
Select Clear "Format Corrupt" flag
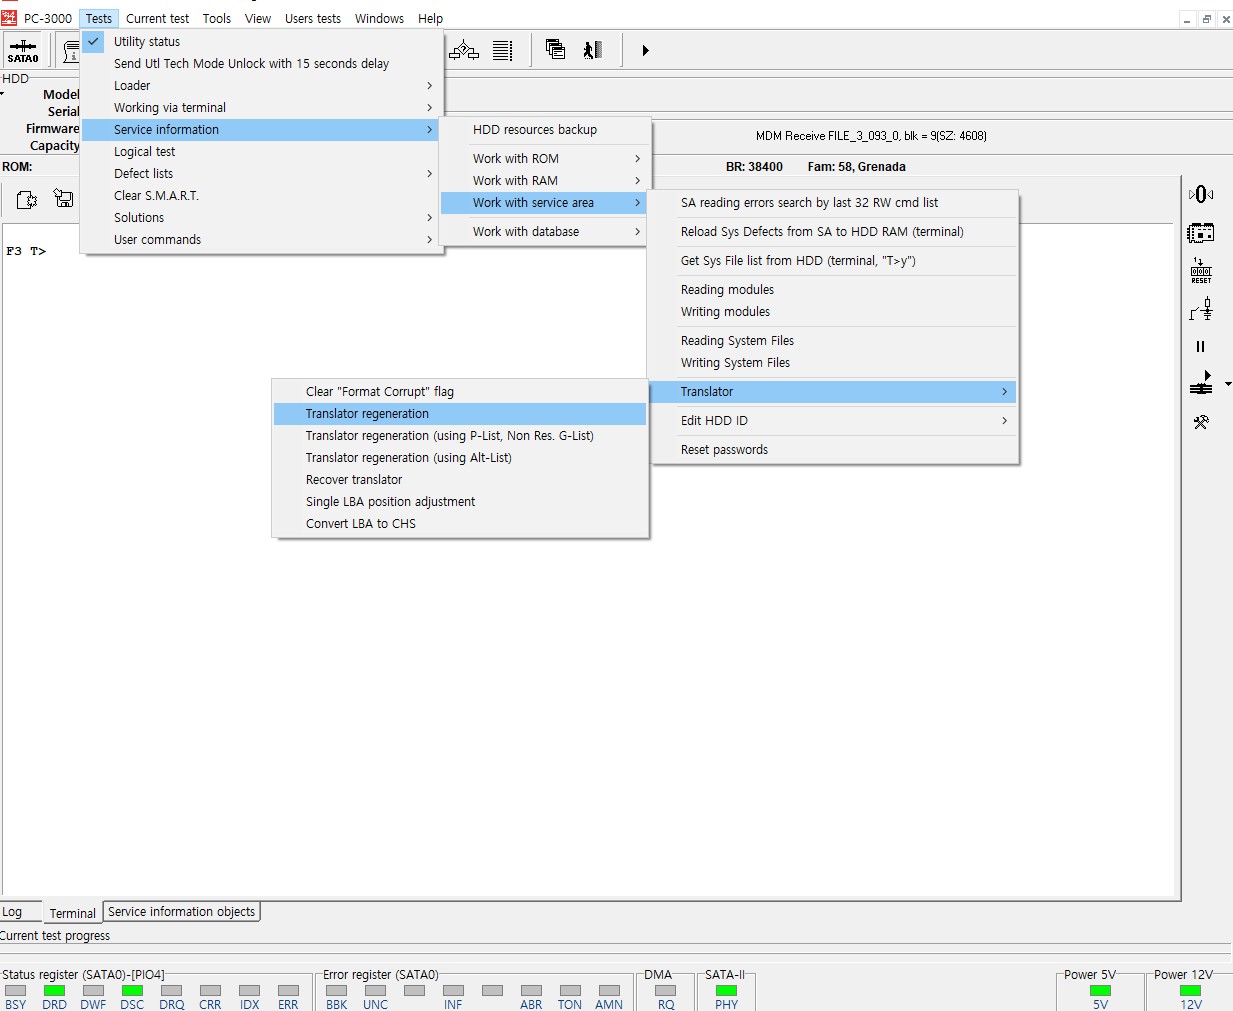460,391
